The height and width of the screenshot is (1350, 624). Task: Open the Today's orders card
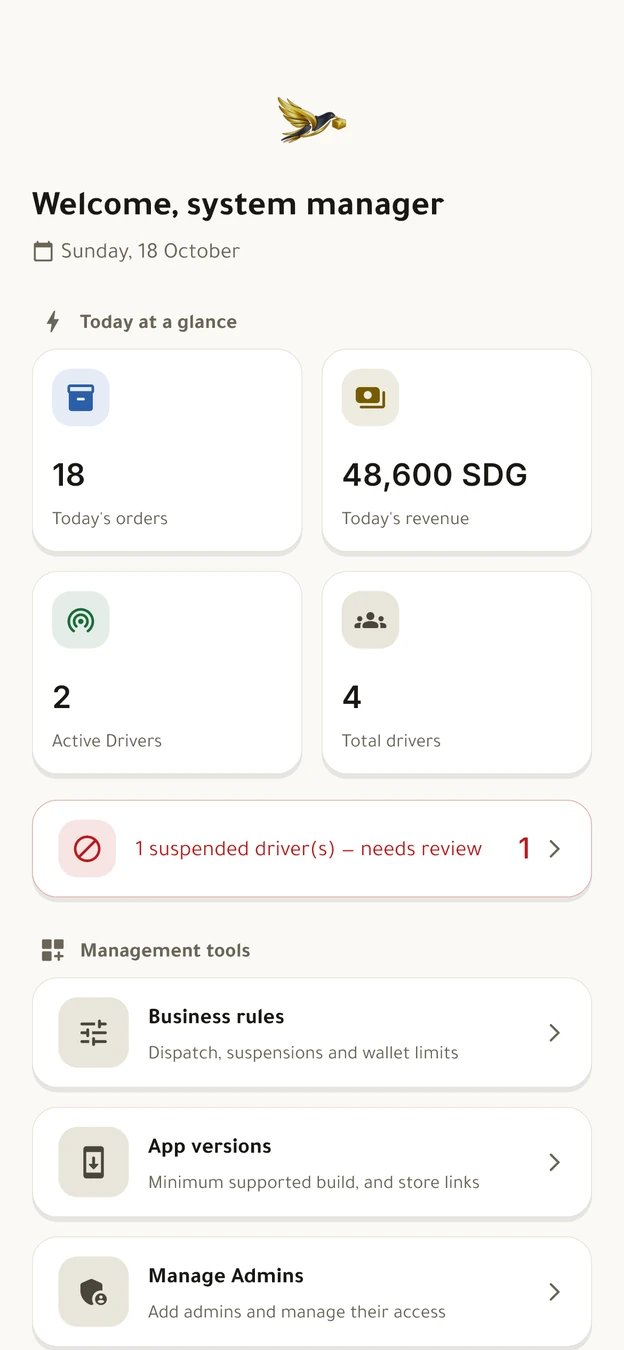click(167, 450)
